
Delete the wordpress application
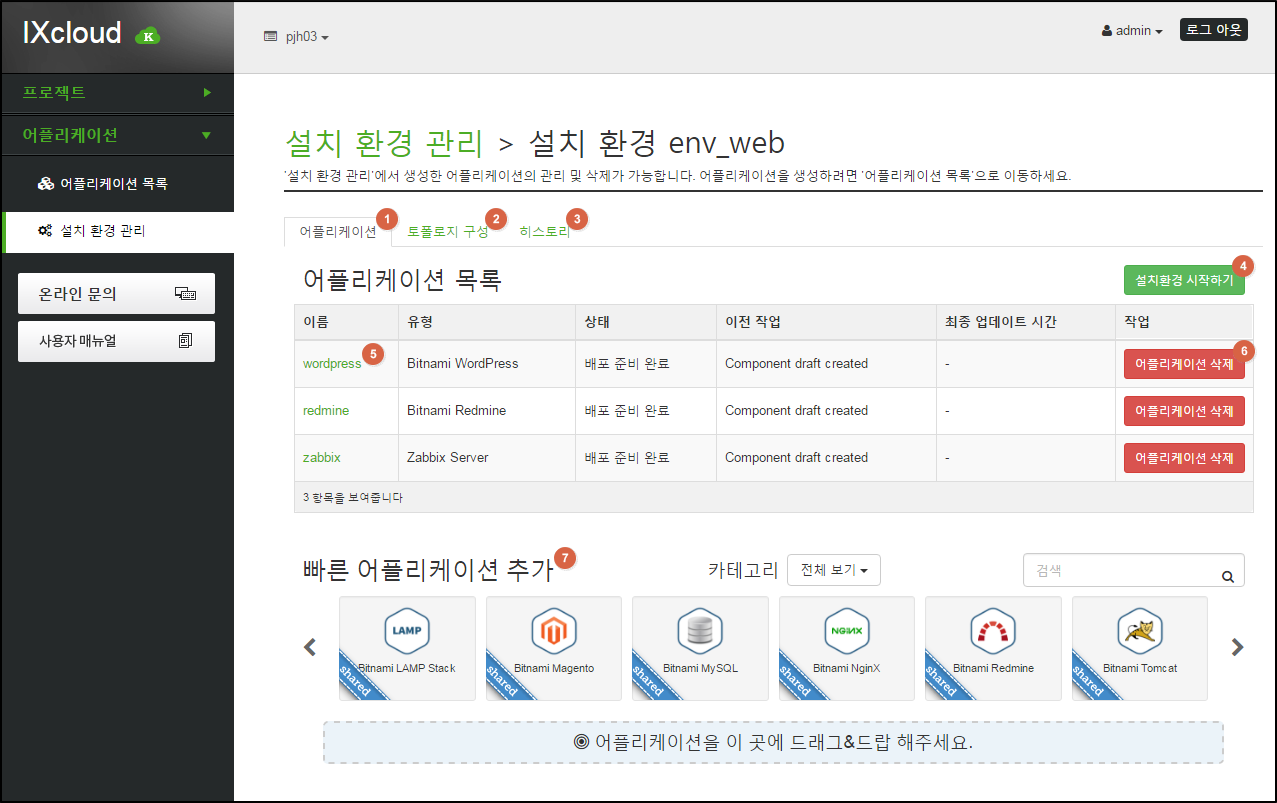(x=1184, y=364)
